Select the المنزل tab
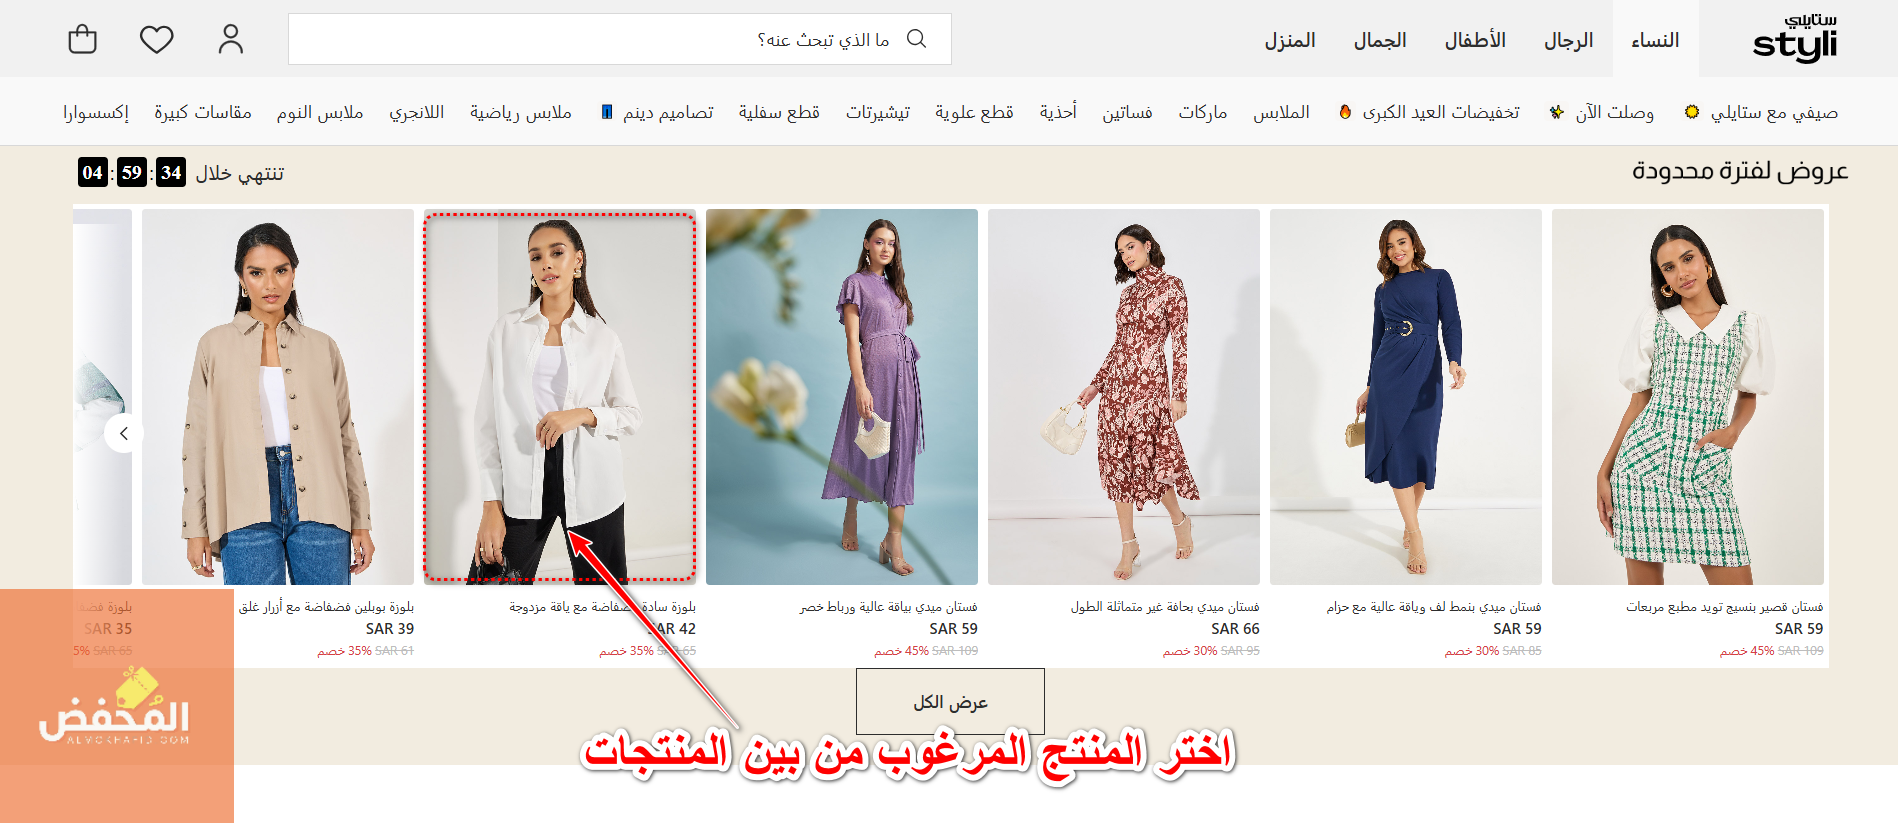This screenshot has width=1898, height=823. pyautogui.click(x=1290, y=40)
